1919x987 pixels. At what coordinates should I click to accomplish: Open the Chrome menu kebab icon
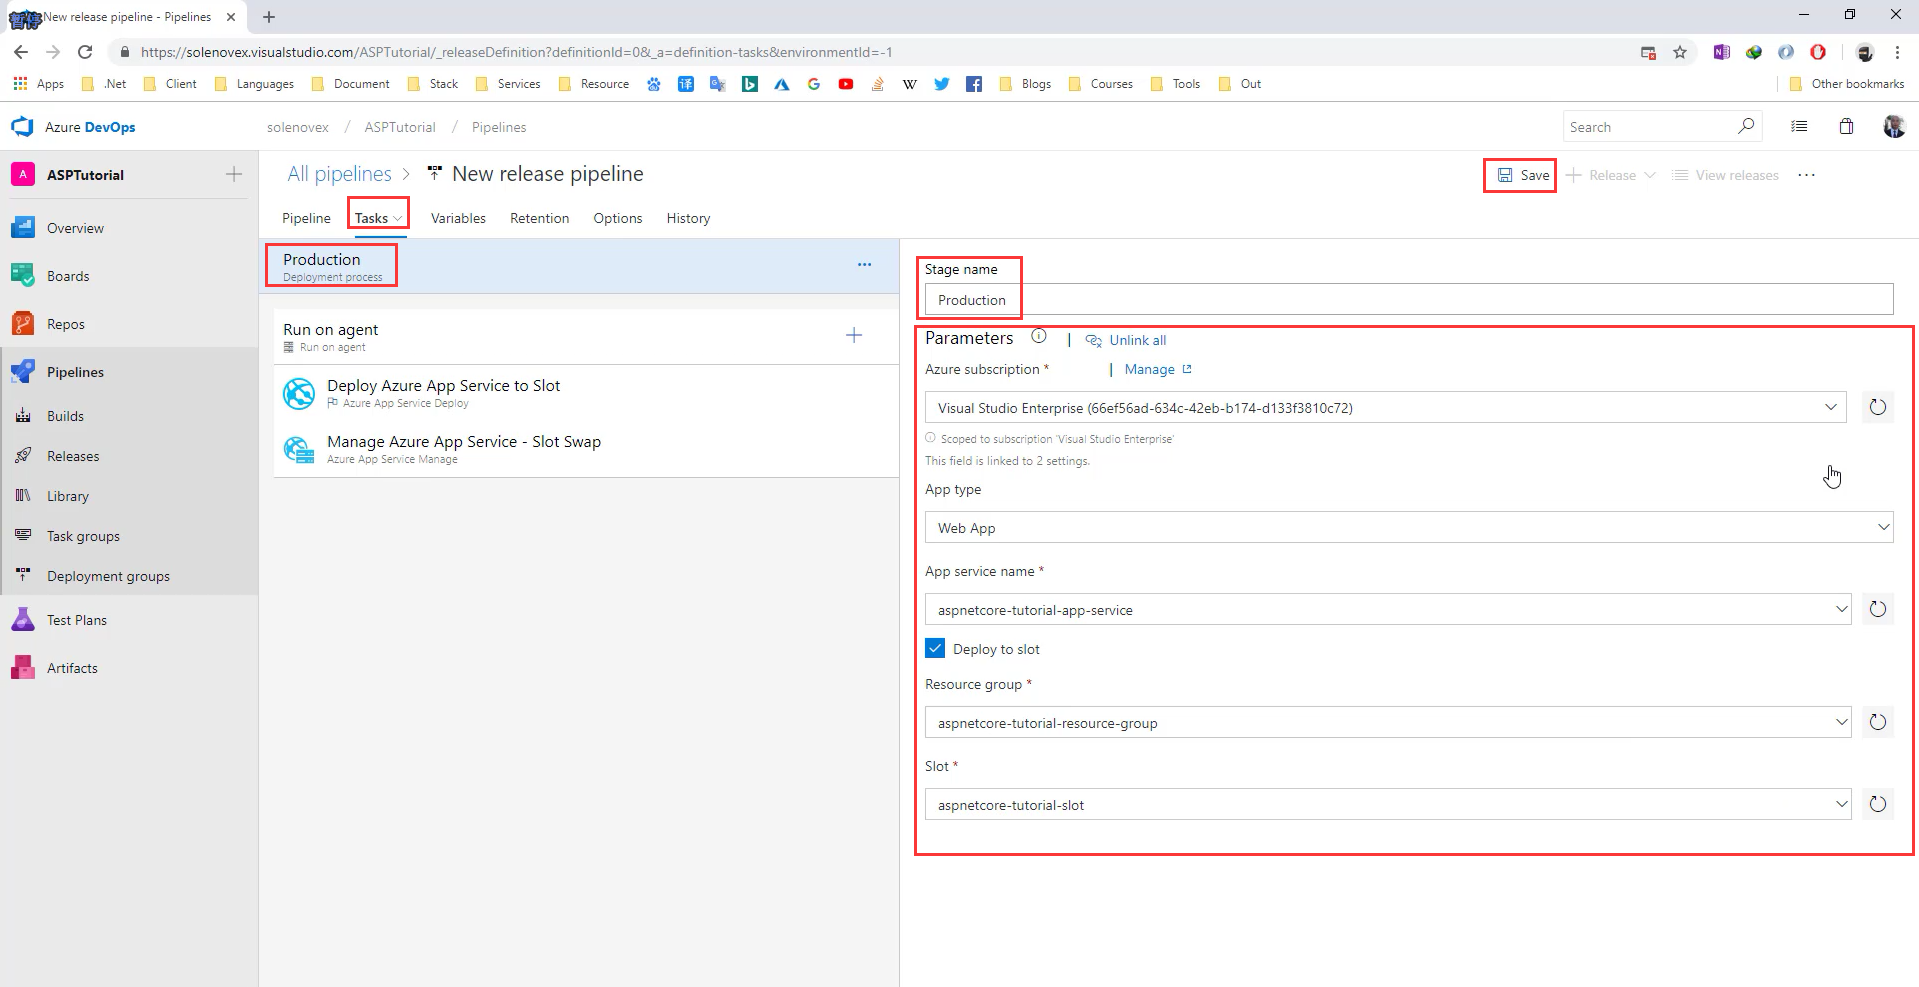coord(1897,52)
